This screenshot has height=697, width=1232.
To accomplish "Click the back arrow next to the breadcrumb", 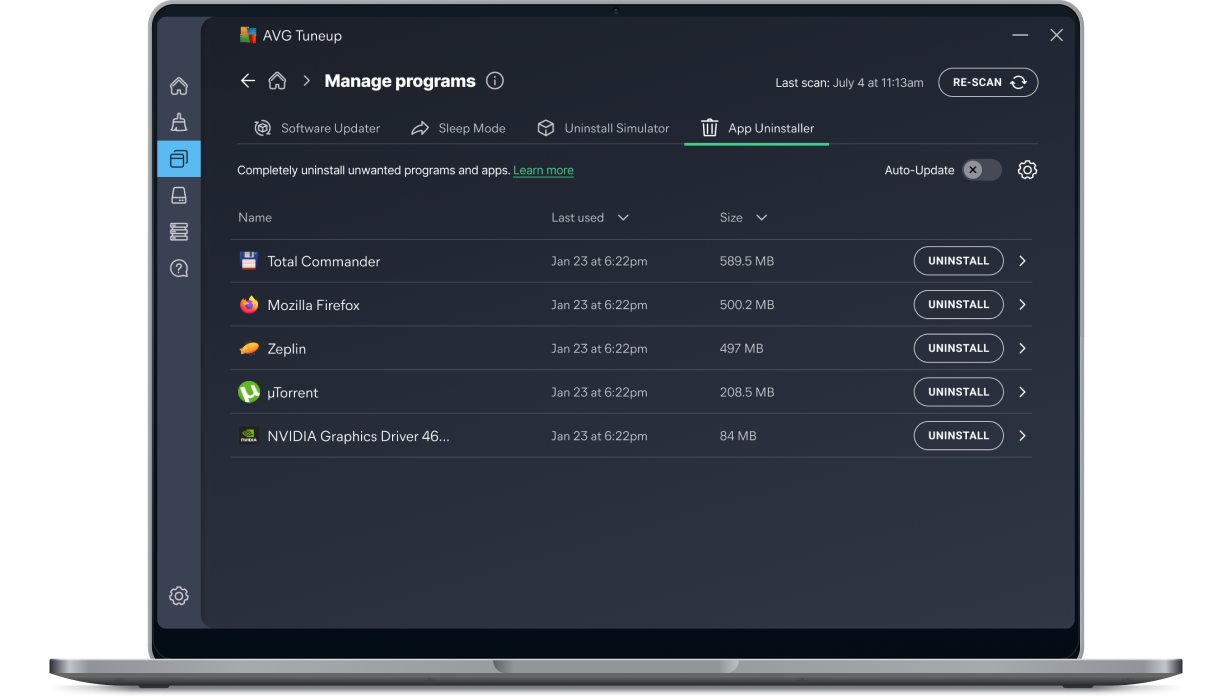I will click(248, 81).
